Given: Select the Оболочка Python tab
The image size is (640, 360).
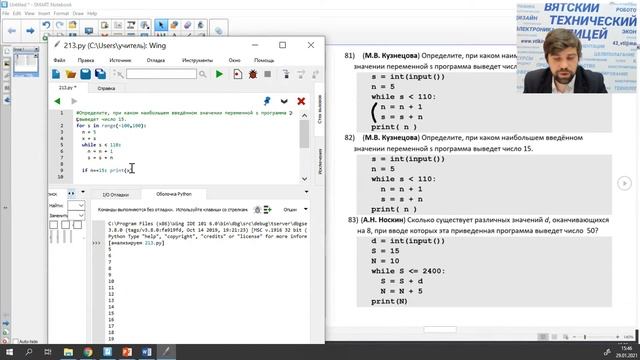Looking at the screenshot, I should 174,194.
